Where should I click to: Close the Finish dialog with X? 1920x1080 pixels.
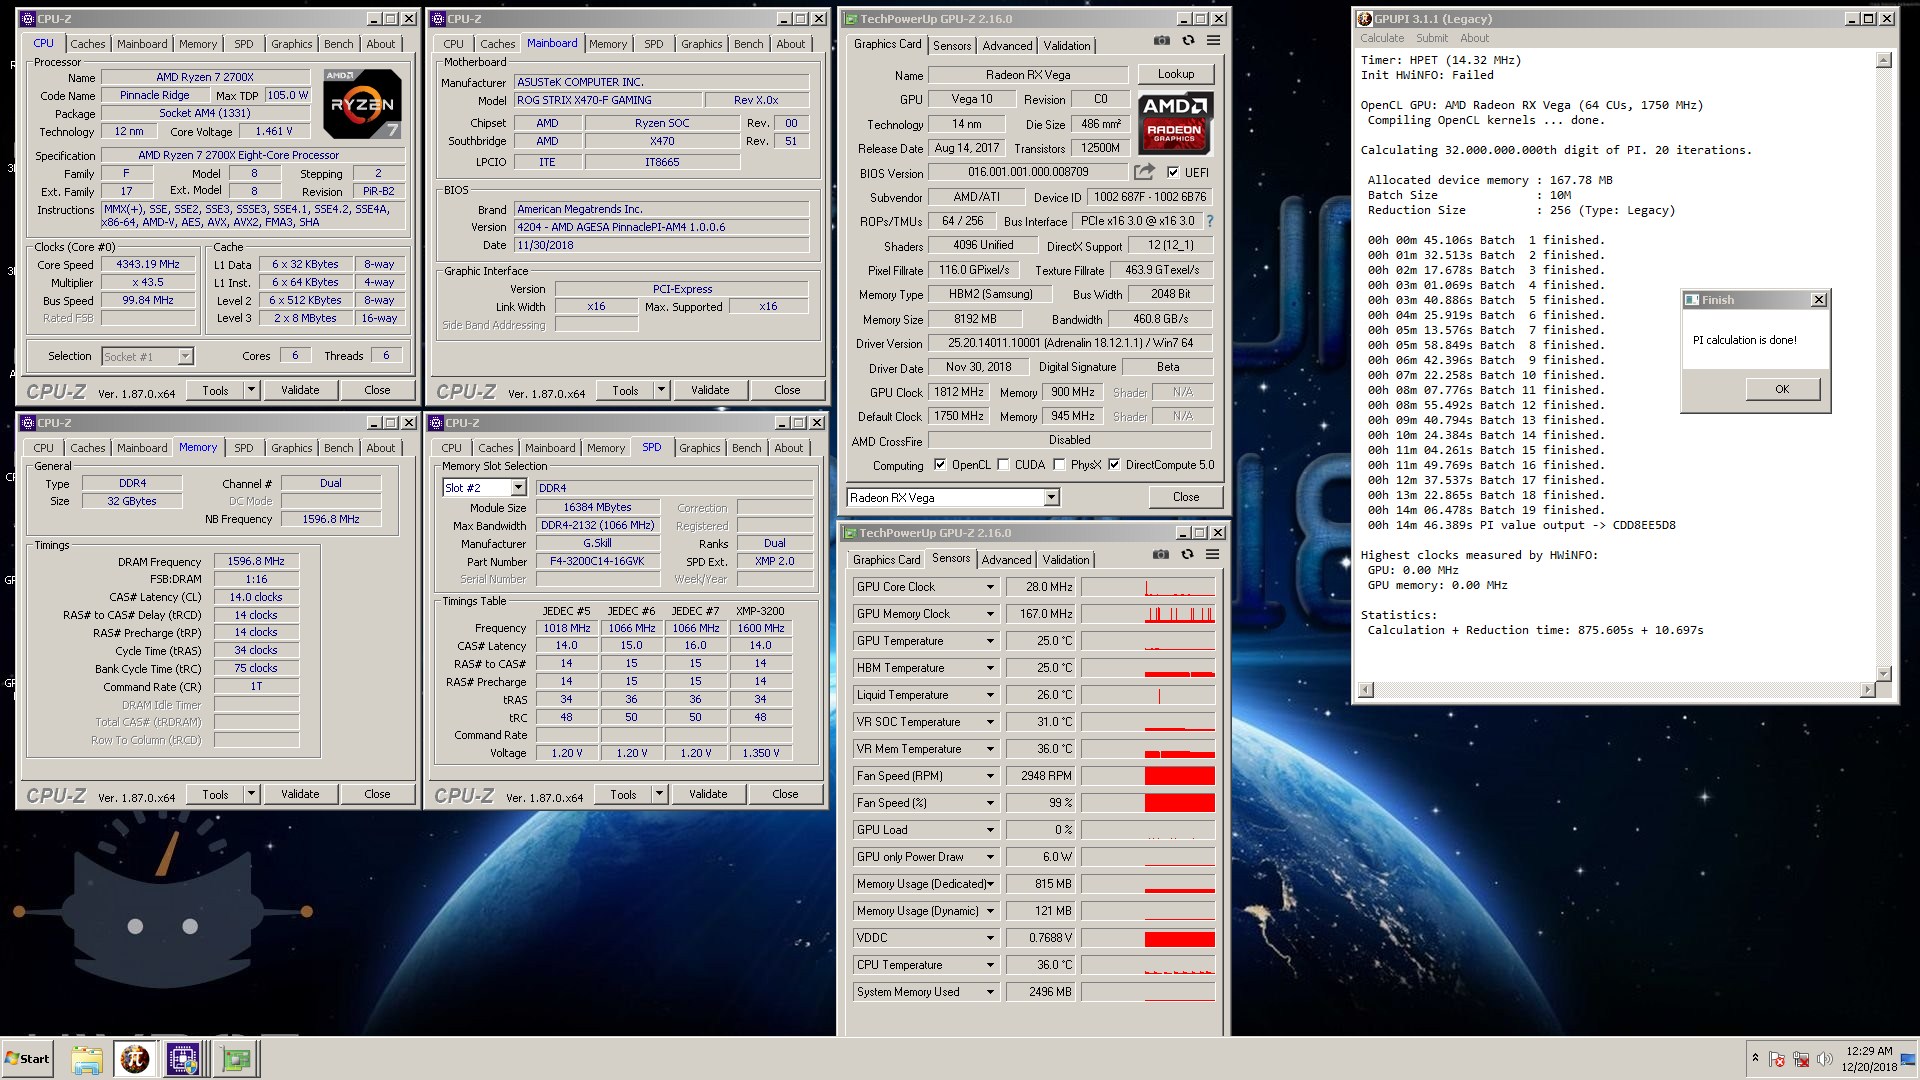tap(1819, 299)
